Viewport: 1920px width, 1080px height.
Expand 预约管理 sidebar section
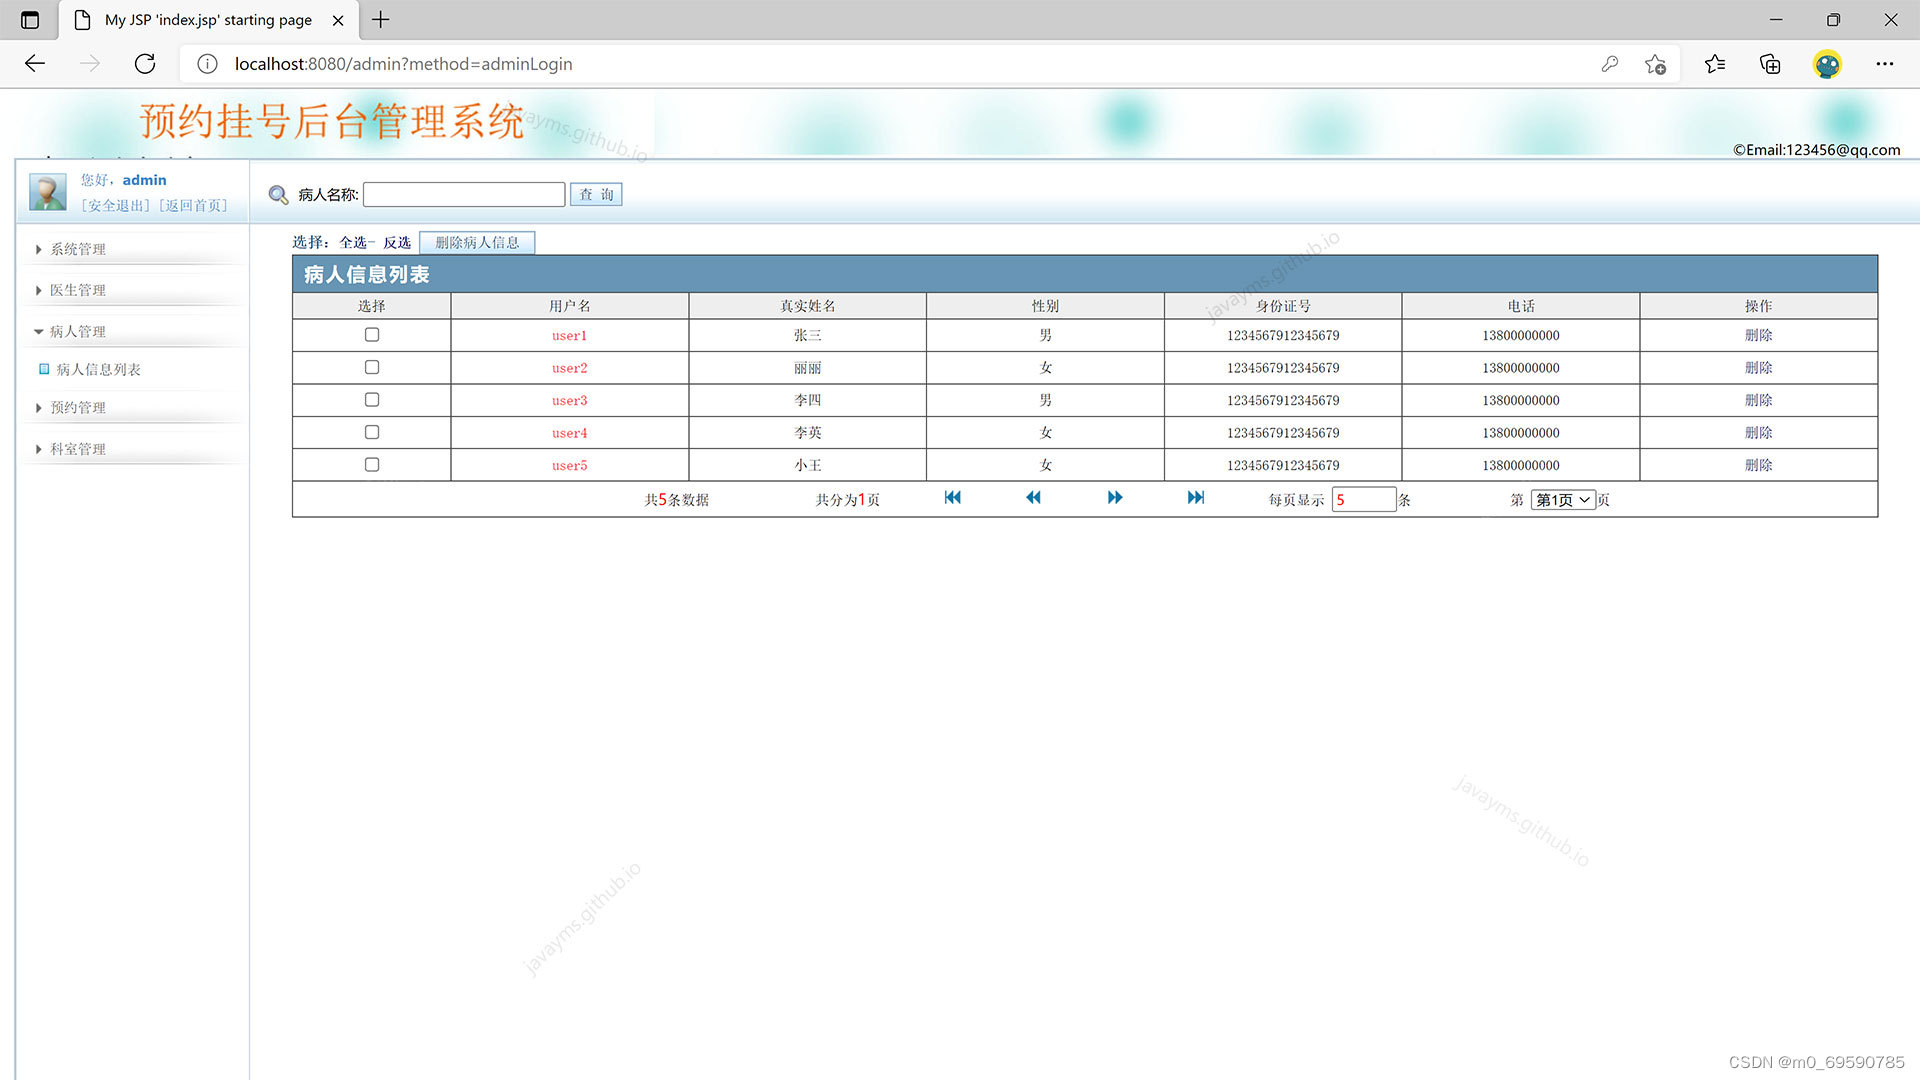pos(78,408)
